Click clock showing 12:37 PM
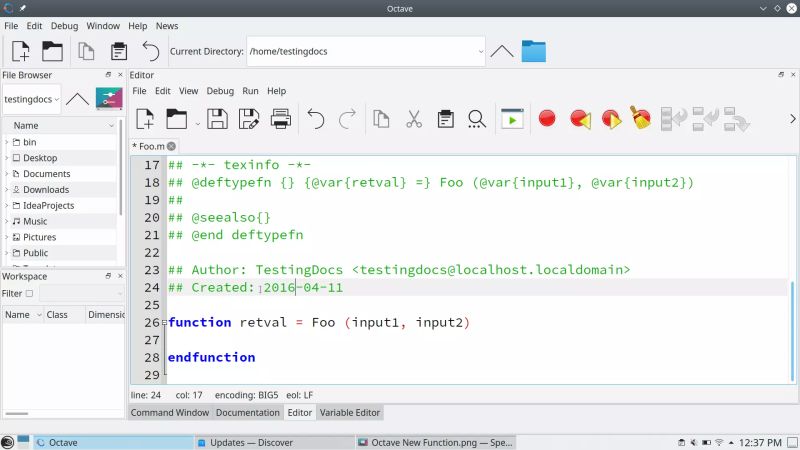800x450 pixels. click(x=760, y=442)
